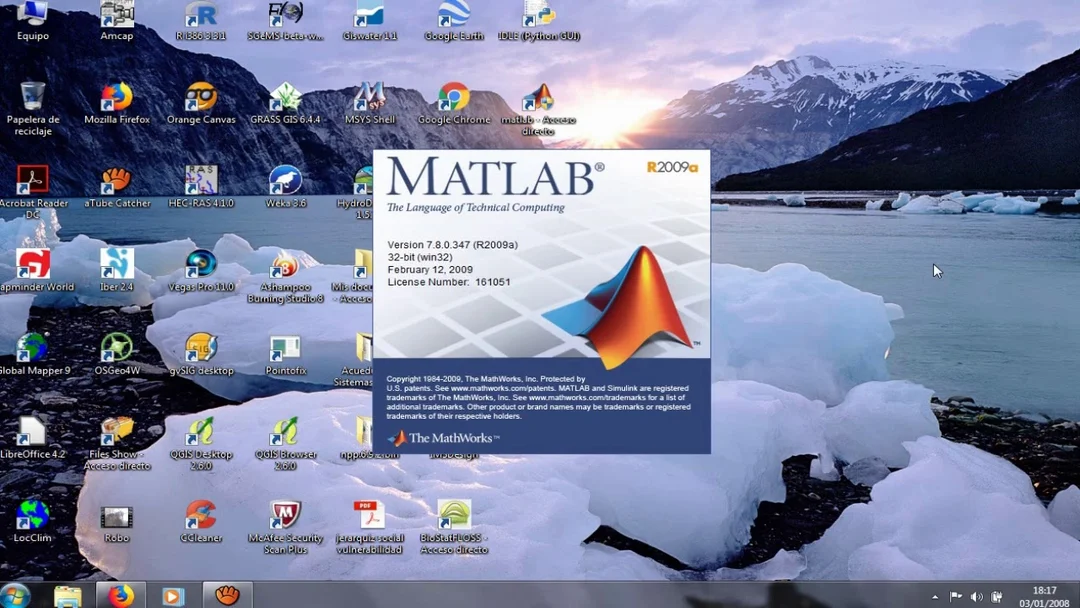
Task: Click 'February 12, 2009' on splash
Action: pos(430,269)
